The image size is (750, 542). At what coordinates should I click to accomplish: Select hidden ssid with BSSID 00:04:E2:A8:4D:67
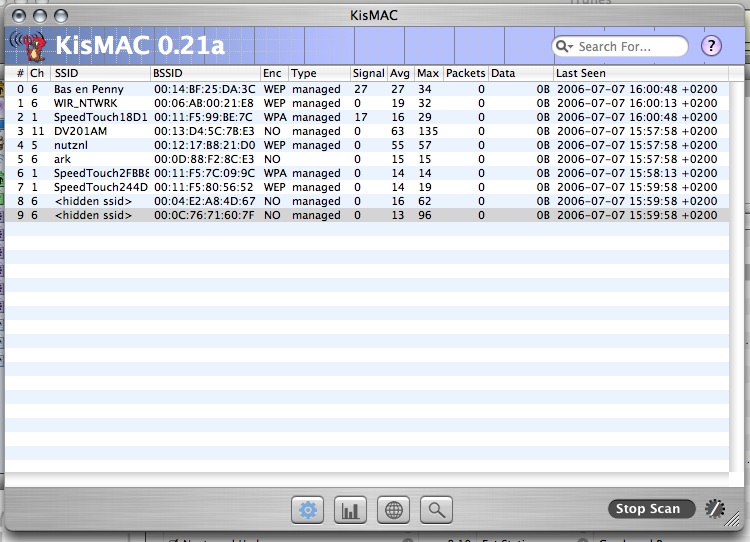(367, 201)
